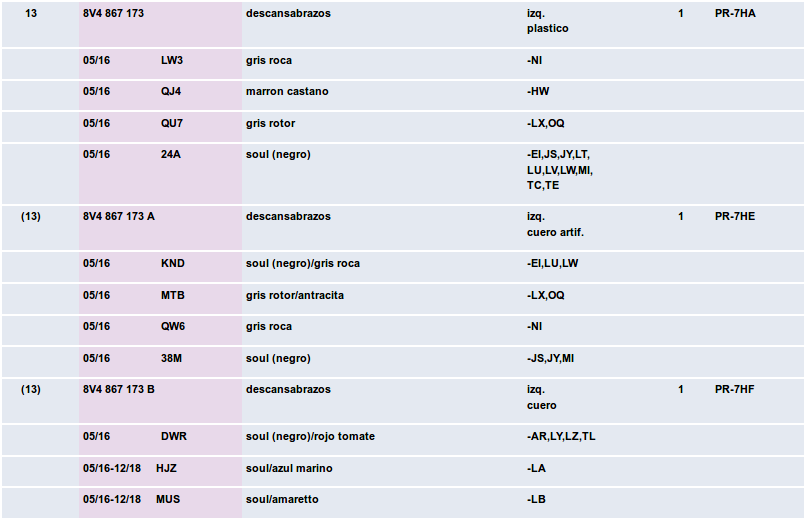The width and height of the screenshot is (804, 518).
Task: Select color code 38M
Action: click(x=173, y=359)
